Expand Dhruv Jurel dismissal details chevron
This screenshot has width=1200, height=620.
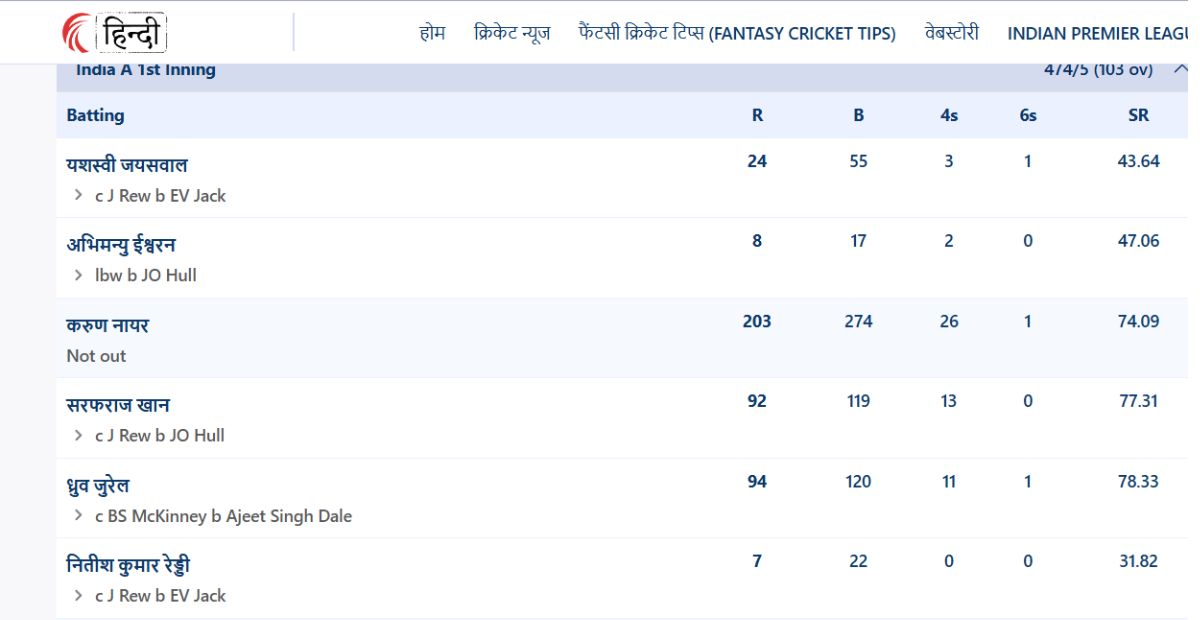pyautogui.click(x=79, y=516)
